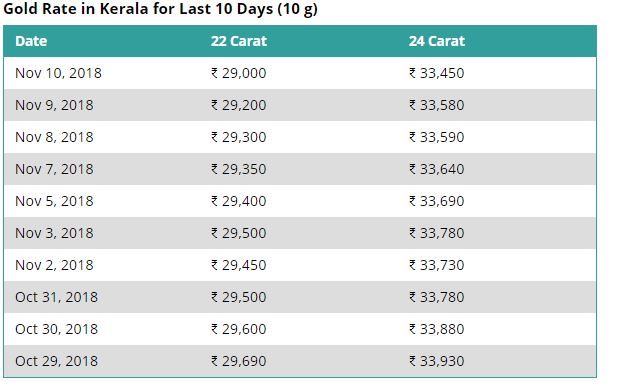625x389 pixels.
Task: Click the 24 Carat column header
Action: 437,41
